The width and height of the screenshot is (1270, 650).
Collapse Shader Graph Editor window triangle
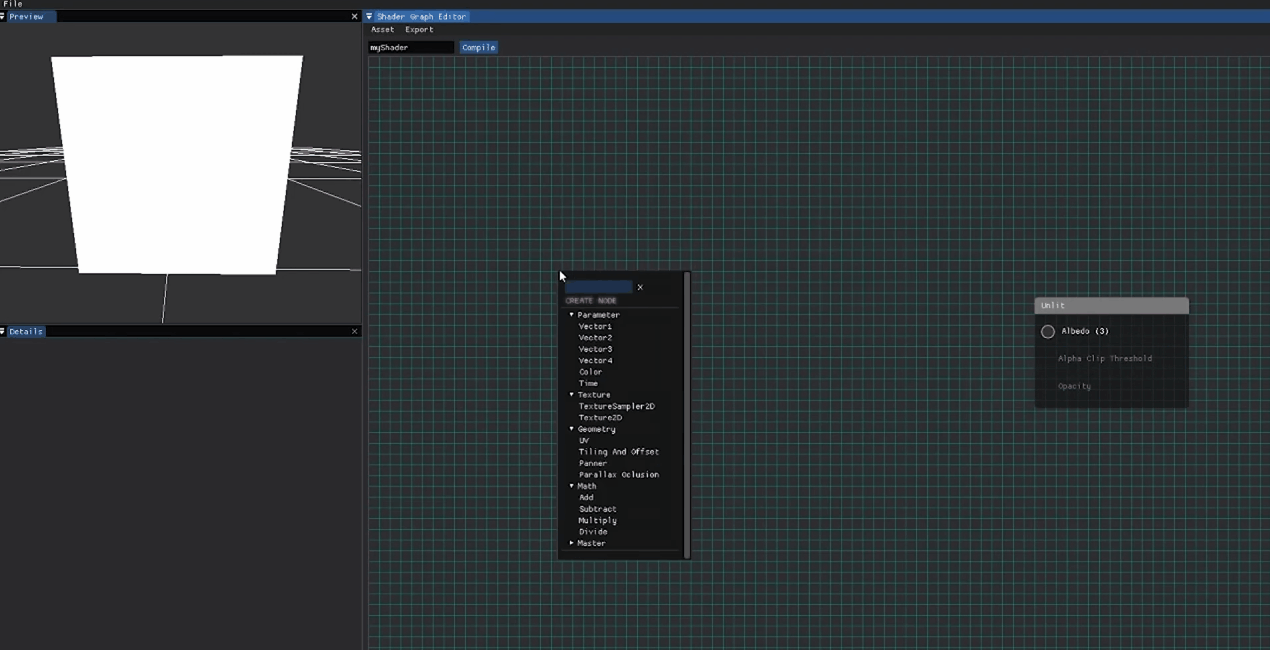coord(369,17)
